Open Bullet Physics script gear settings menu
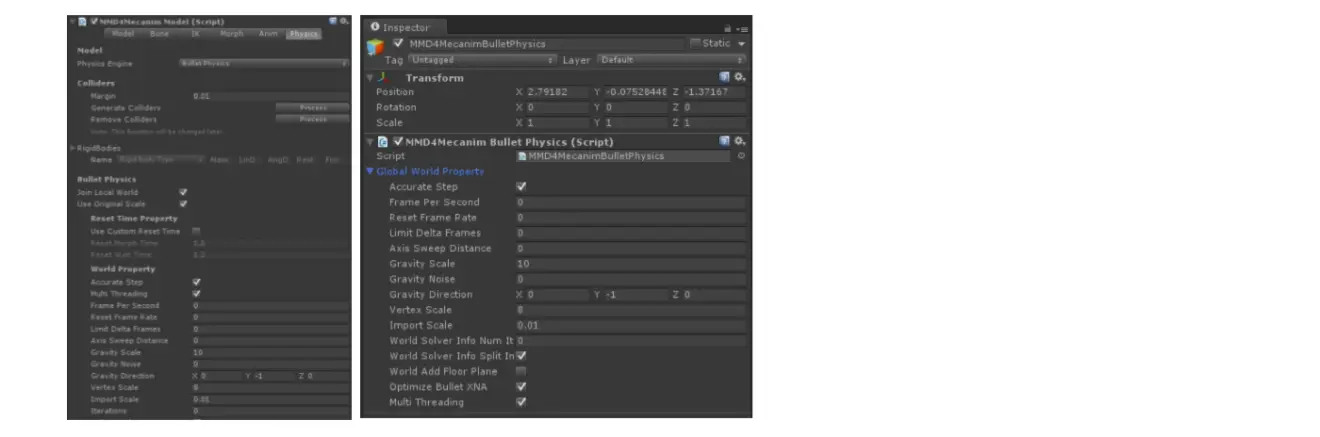The height and width of the screenshot is (437, 1320). [740, 142]
